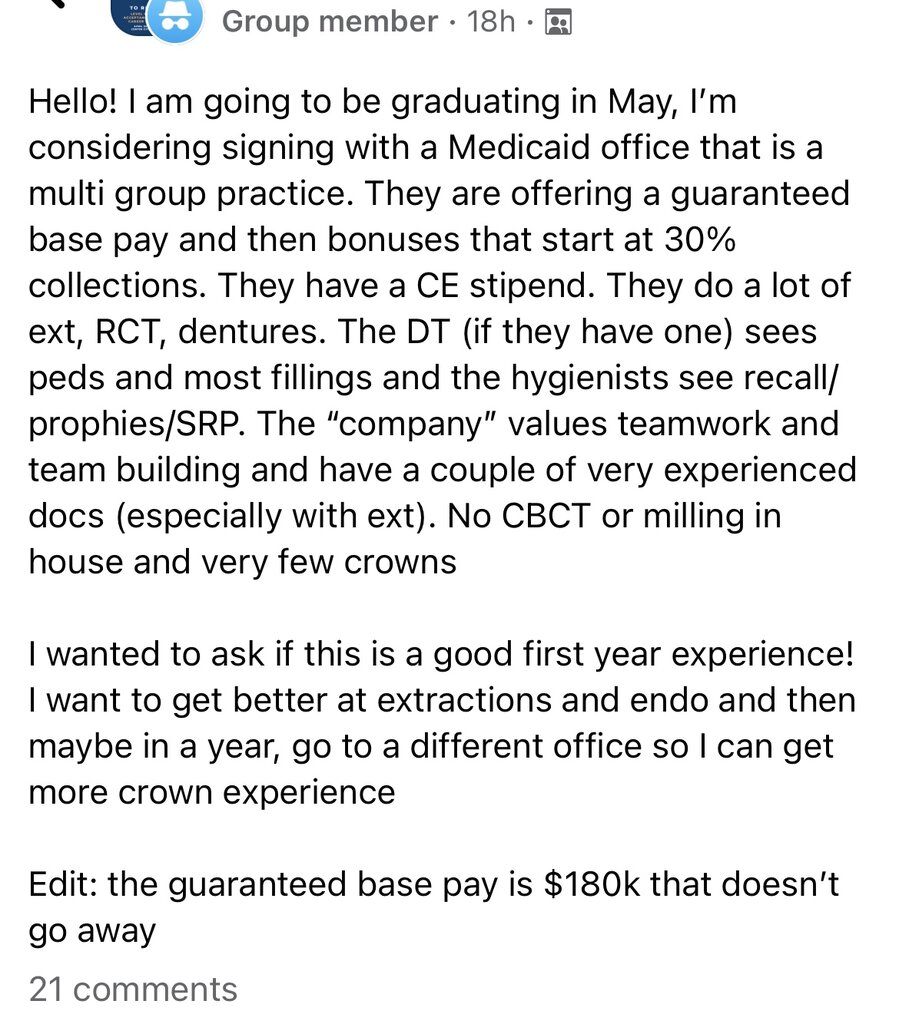Tap the paragraph about good first year experience
This screenshot has height=1024, width=899.
click(x=442, y=723)
